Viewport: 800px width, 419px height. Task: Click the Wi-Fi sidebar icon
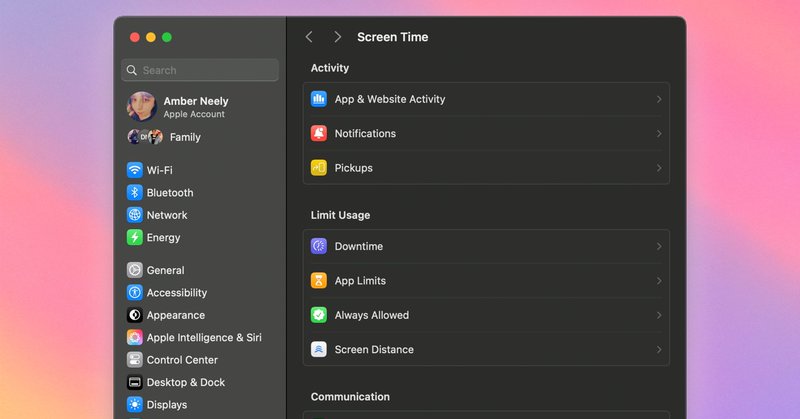[135, 170]
